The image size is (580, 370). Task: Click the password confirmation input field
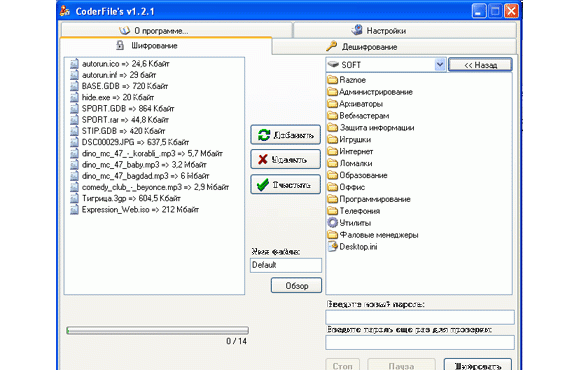tap(420, 342)
